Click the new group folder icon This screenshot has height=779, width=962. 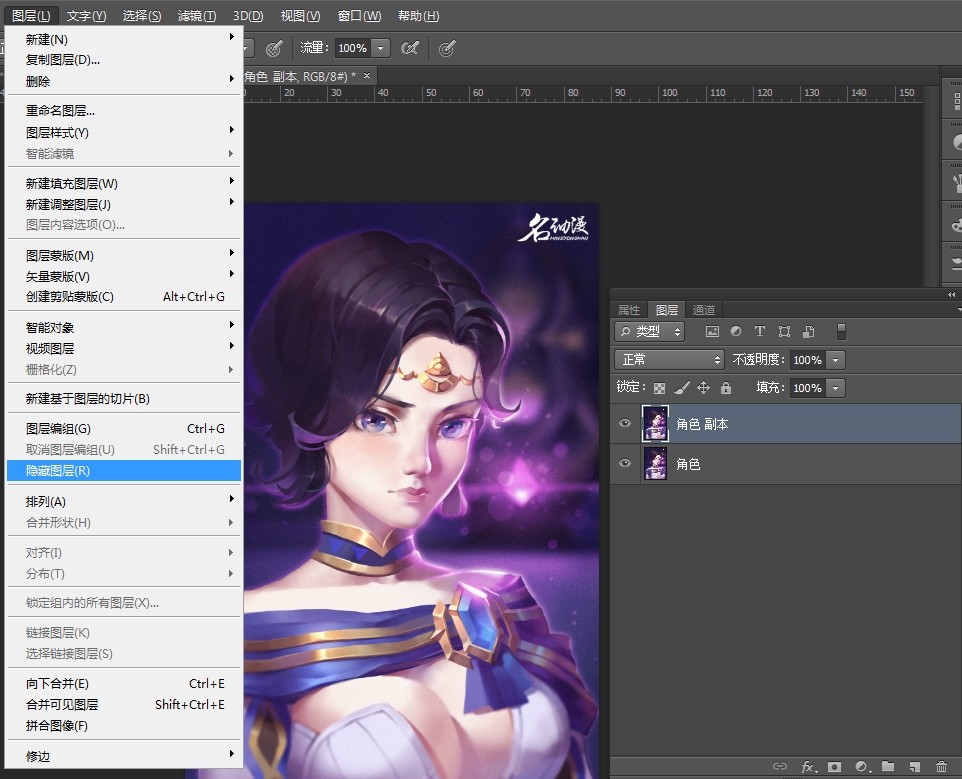point(888,767)
